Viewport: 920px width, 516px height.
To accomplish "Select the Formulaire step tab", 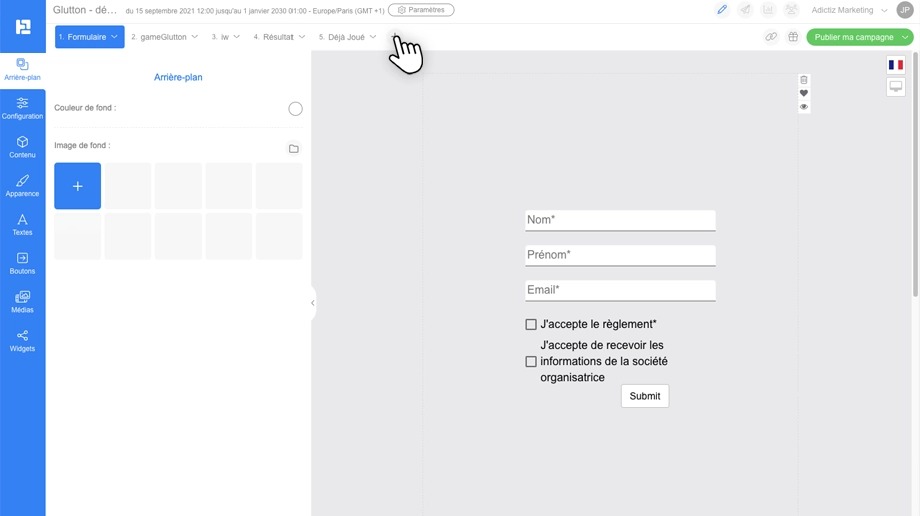I will point(90,37).
